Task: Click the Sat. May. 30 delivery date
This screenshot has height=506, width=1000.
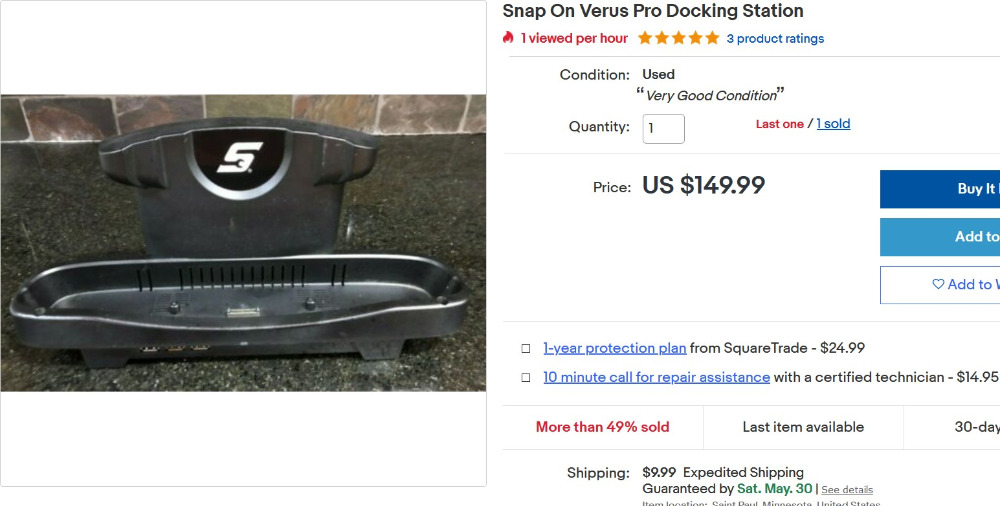Action: (x=774, y=489)
